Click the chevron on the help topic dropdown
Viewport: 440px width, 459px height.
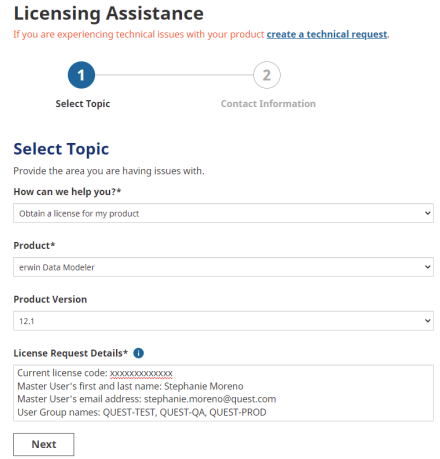tap(427, 213)
